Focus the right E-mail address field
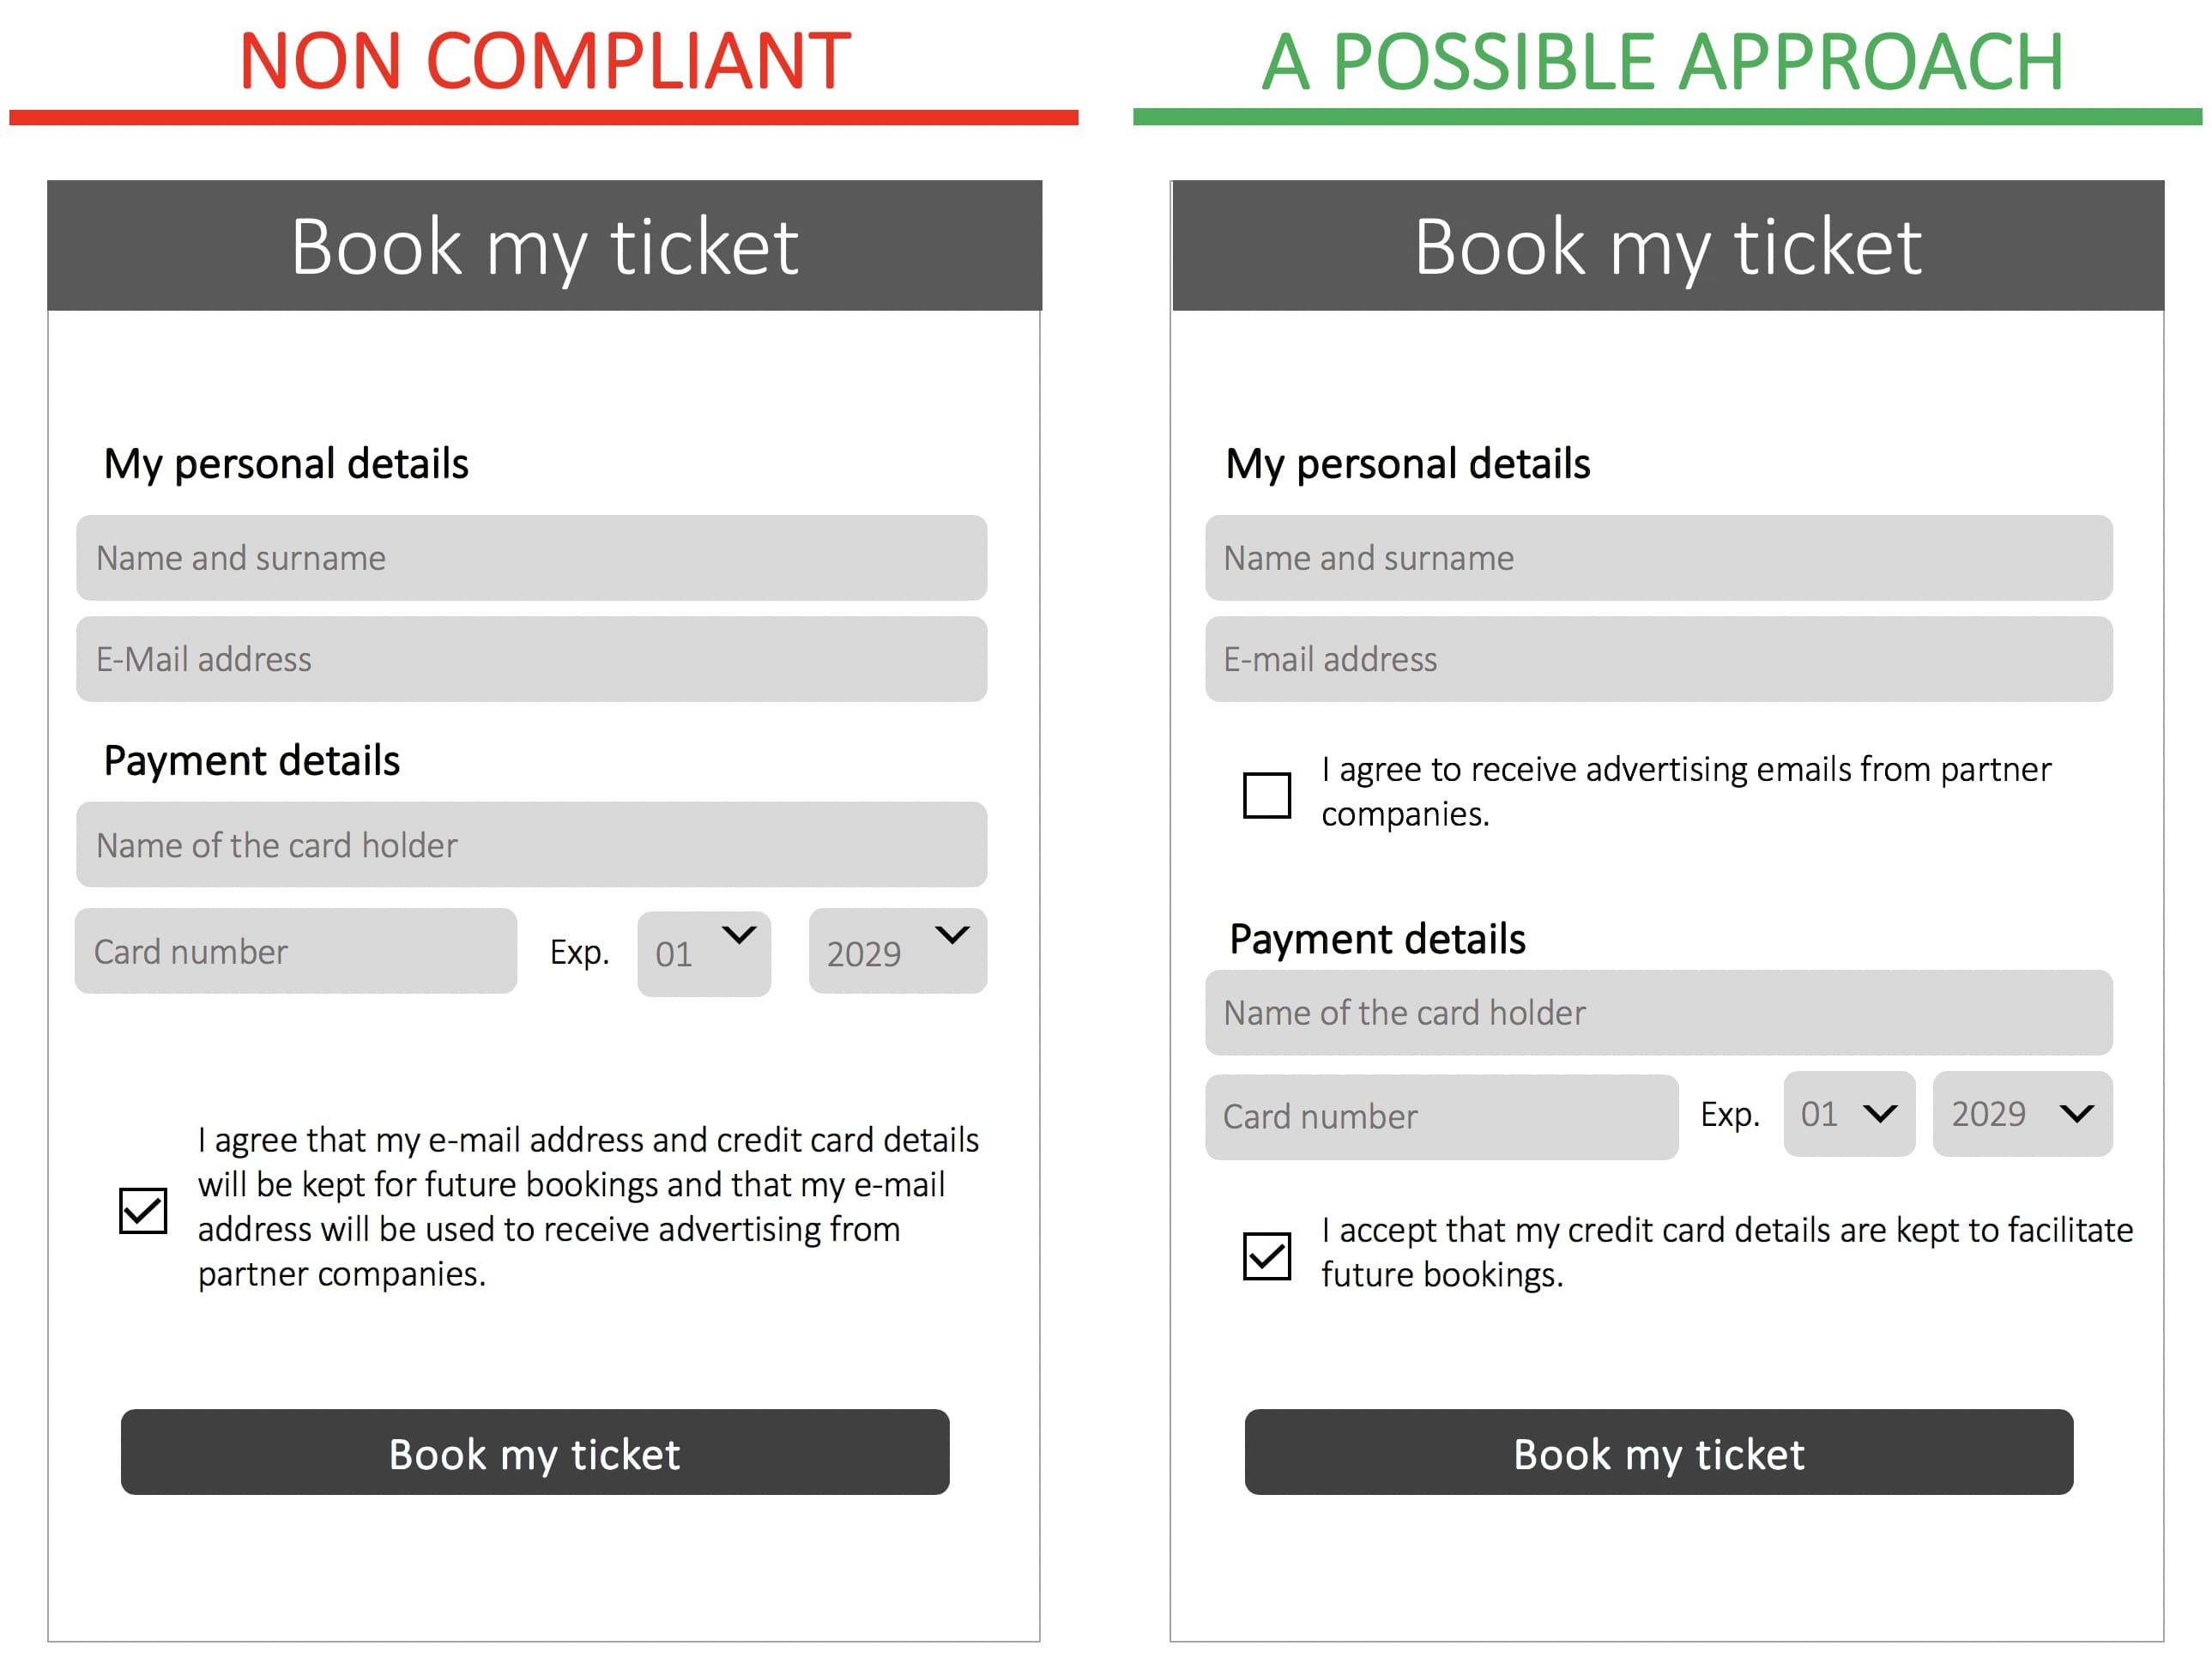Image resolution: width=2212 pixels, height=1658 pixels. [1659, 659]
